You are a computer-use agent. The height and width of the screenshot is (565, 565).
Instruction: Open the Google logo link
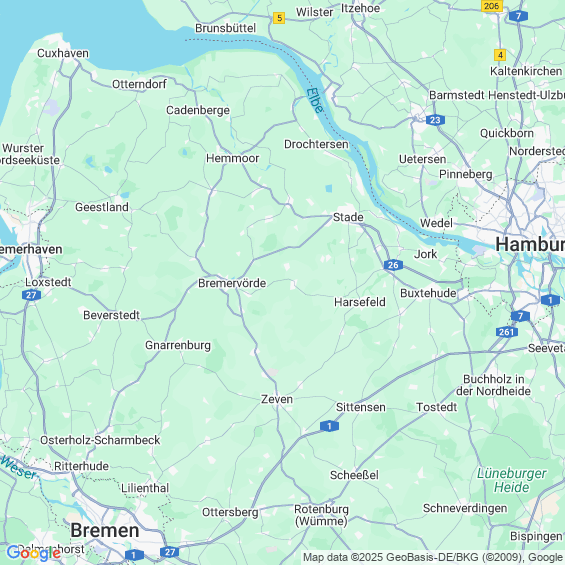[x=34, y=553]
